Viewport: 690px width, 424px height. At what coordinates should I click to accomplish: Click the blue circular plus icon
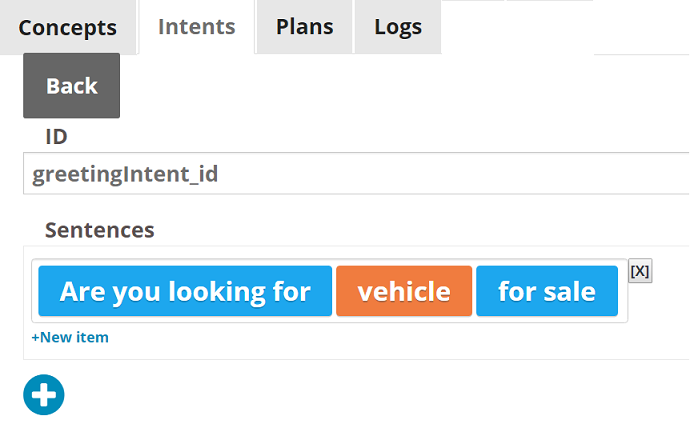(x=44, y=395)
